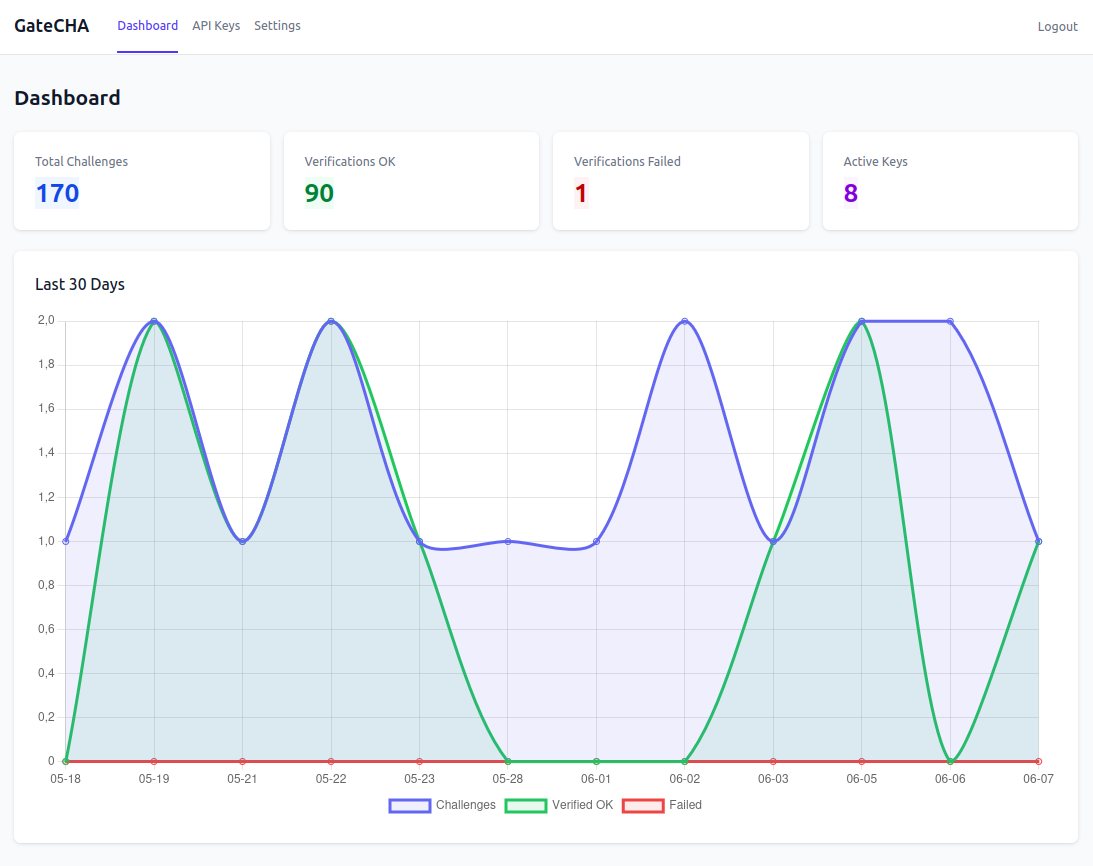
Task: Toggle the Challenges legend swatch
Action: (x=410, y=805)
